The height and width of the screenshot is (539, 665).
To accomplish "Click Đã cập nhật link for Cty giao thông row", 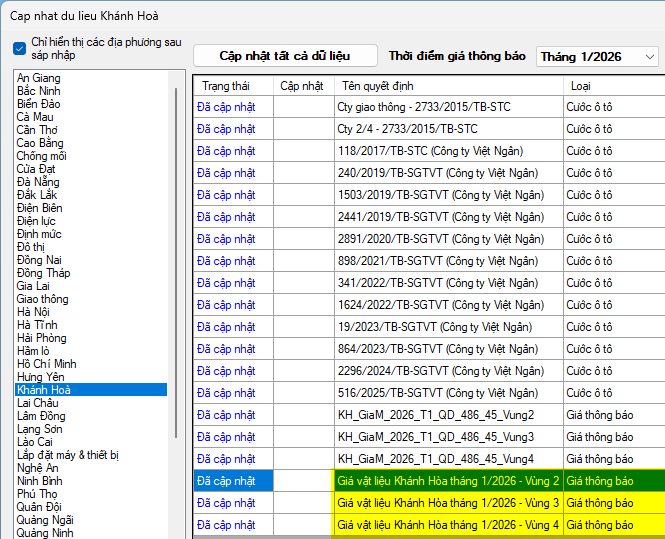I will (x=226, y=107).
